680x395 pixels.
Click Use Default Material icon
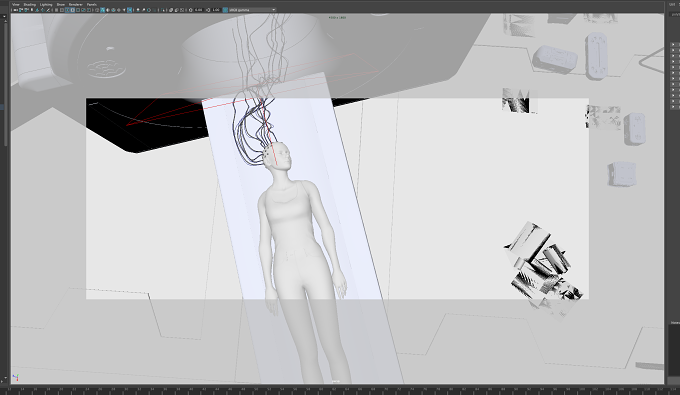pos(108,10)
